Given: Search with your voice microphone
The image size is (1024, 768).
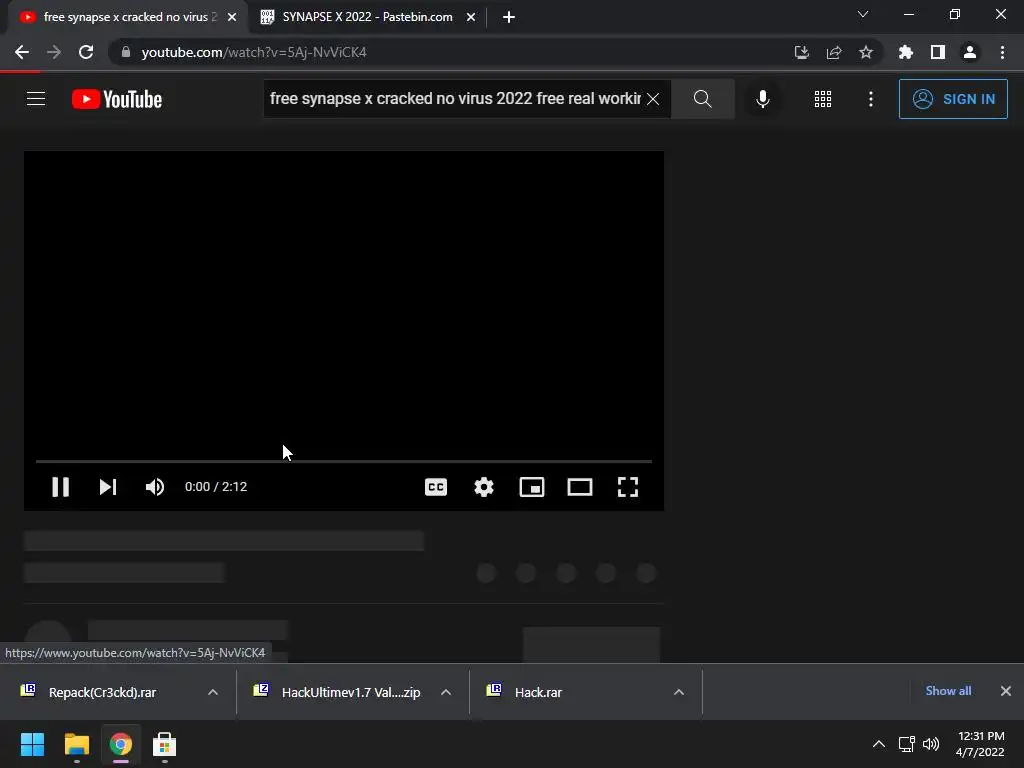Looking at the screenshot, I should pyautogui.click(x=762, y=99).
